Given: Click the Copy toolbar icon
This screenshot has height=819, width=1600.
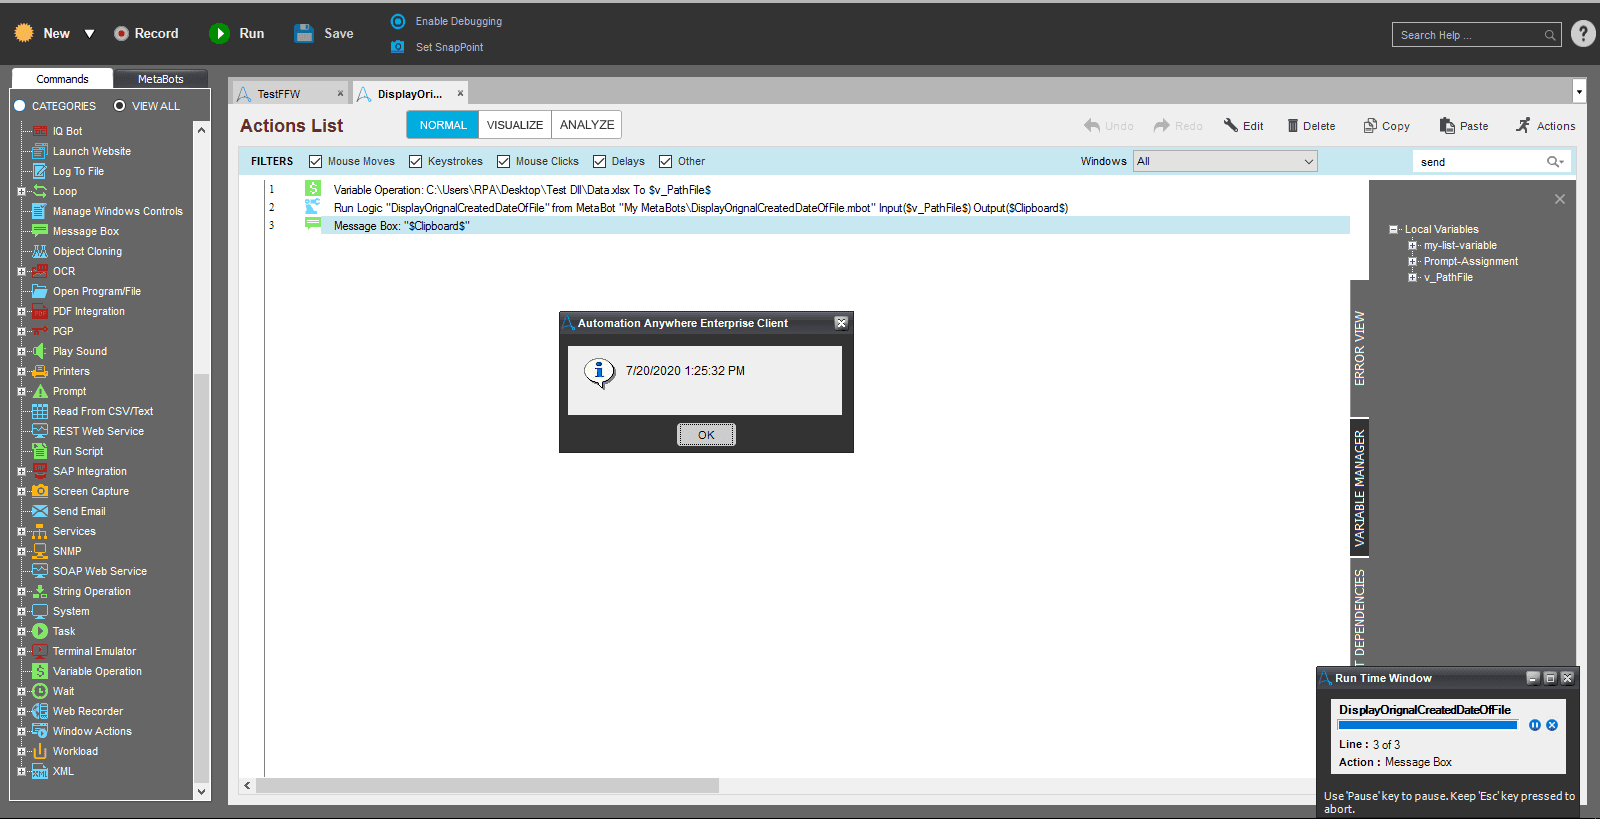Looking at the screenshot, I should 1370,125.
